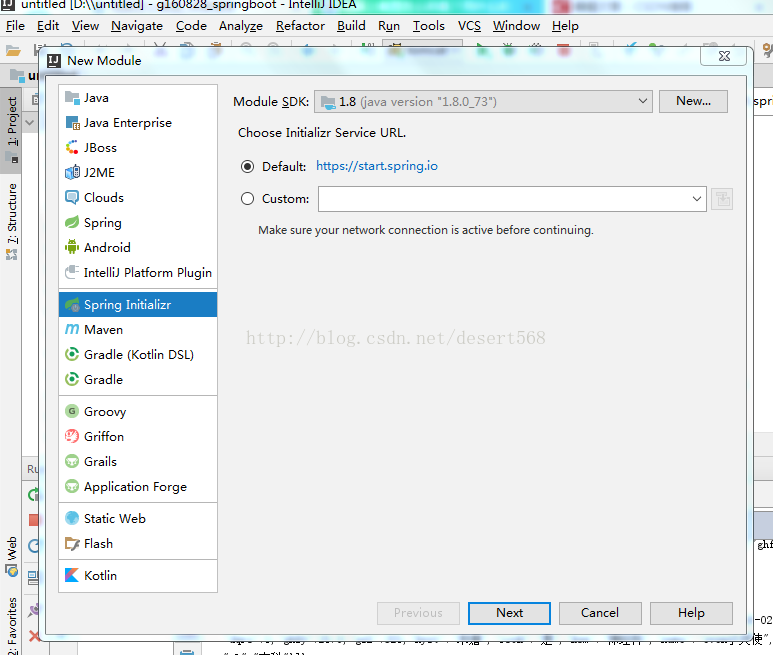This screenshot has width=773, height=655.
Task: Click the plain Gradle icon
Action: [72, 379]
